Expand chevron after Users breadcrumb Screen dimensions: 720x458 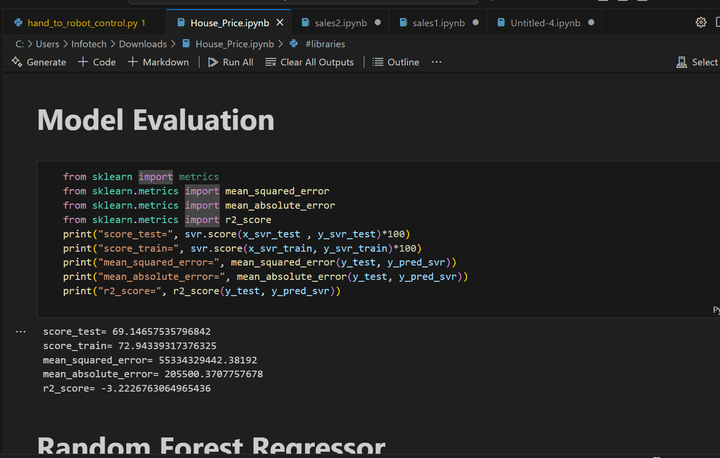coord(65,44)
